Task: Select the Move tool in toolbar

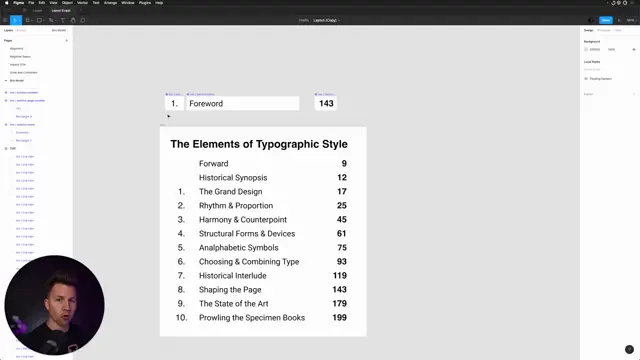Action: click(x=15, y=20)
